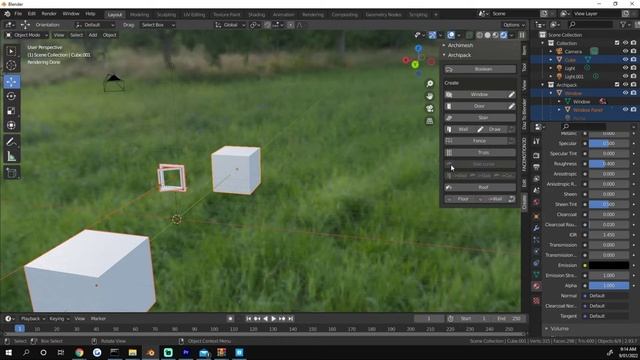Open the Default orientation dropdown
This screenshot has width=640, height=360.
[x=95, y=25]
